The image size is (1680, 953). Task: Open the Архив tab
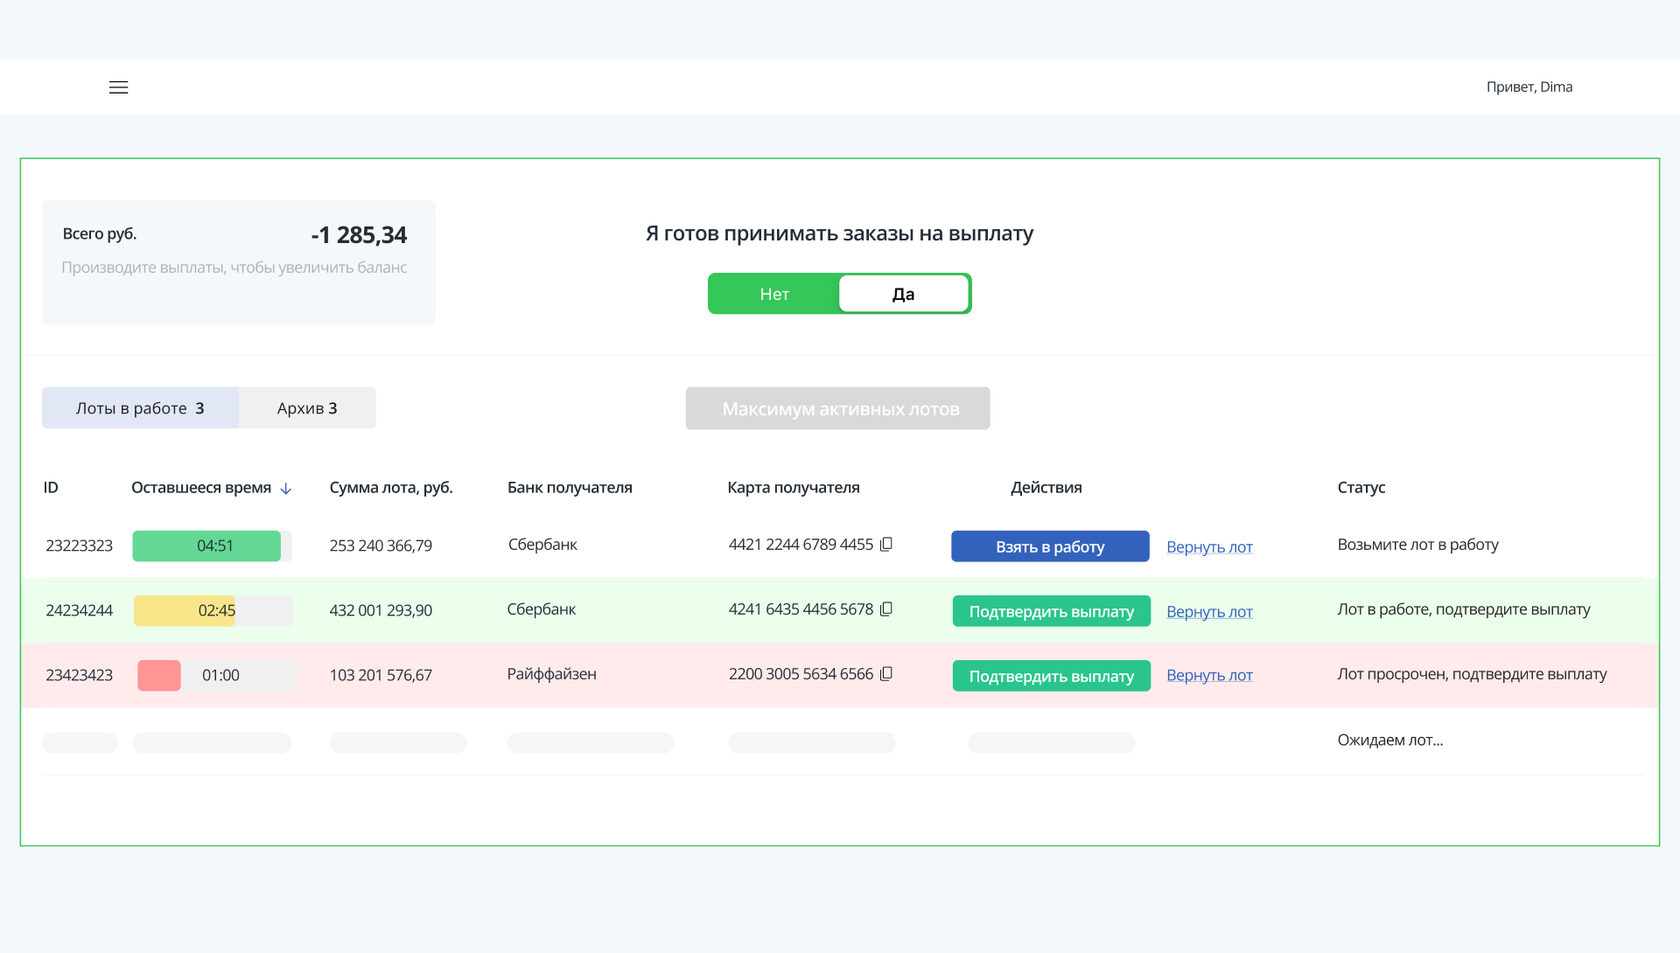tap(307, 408)
